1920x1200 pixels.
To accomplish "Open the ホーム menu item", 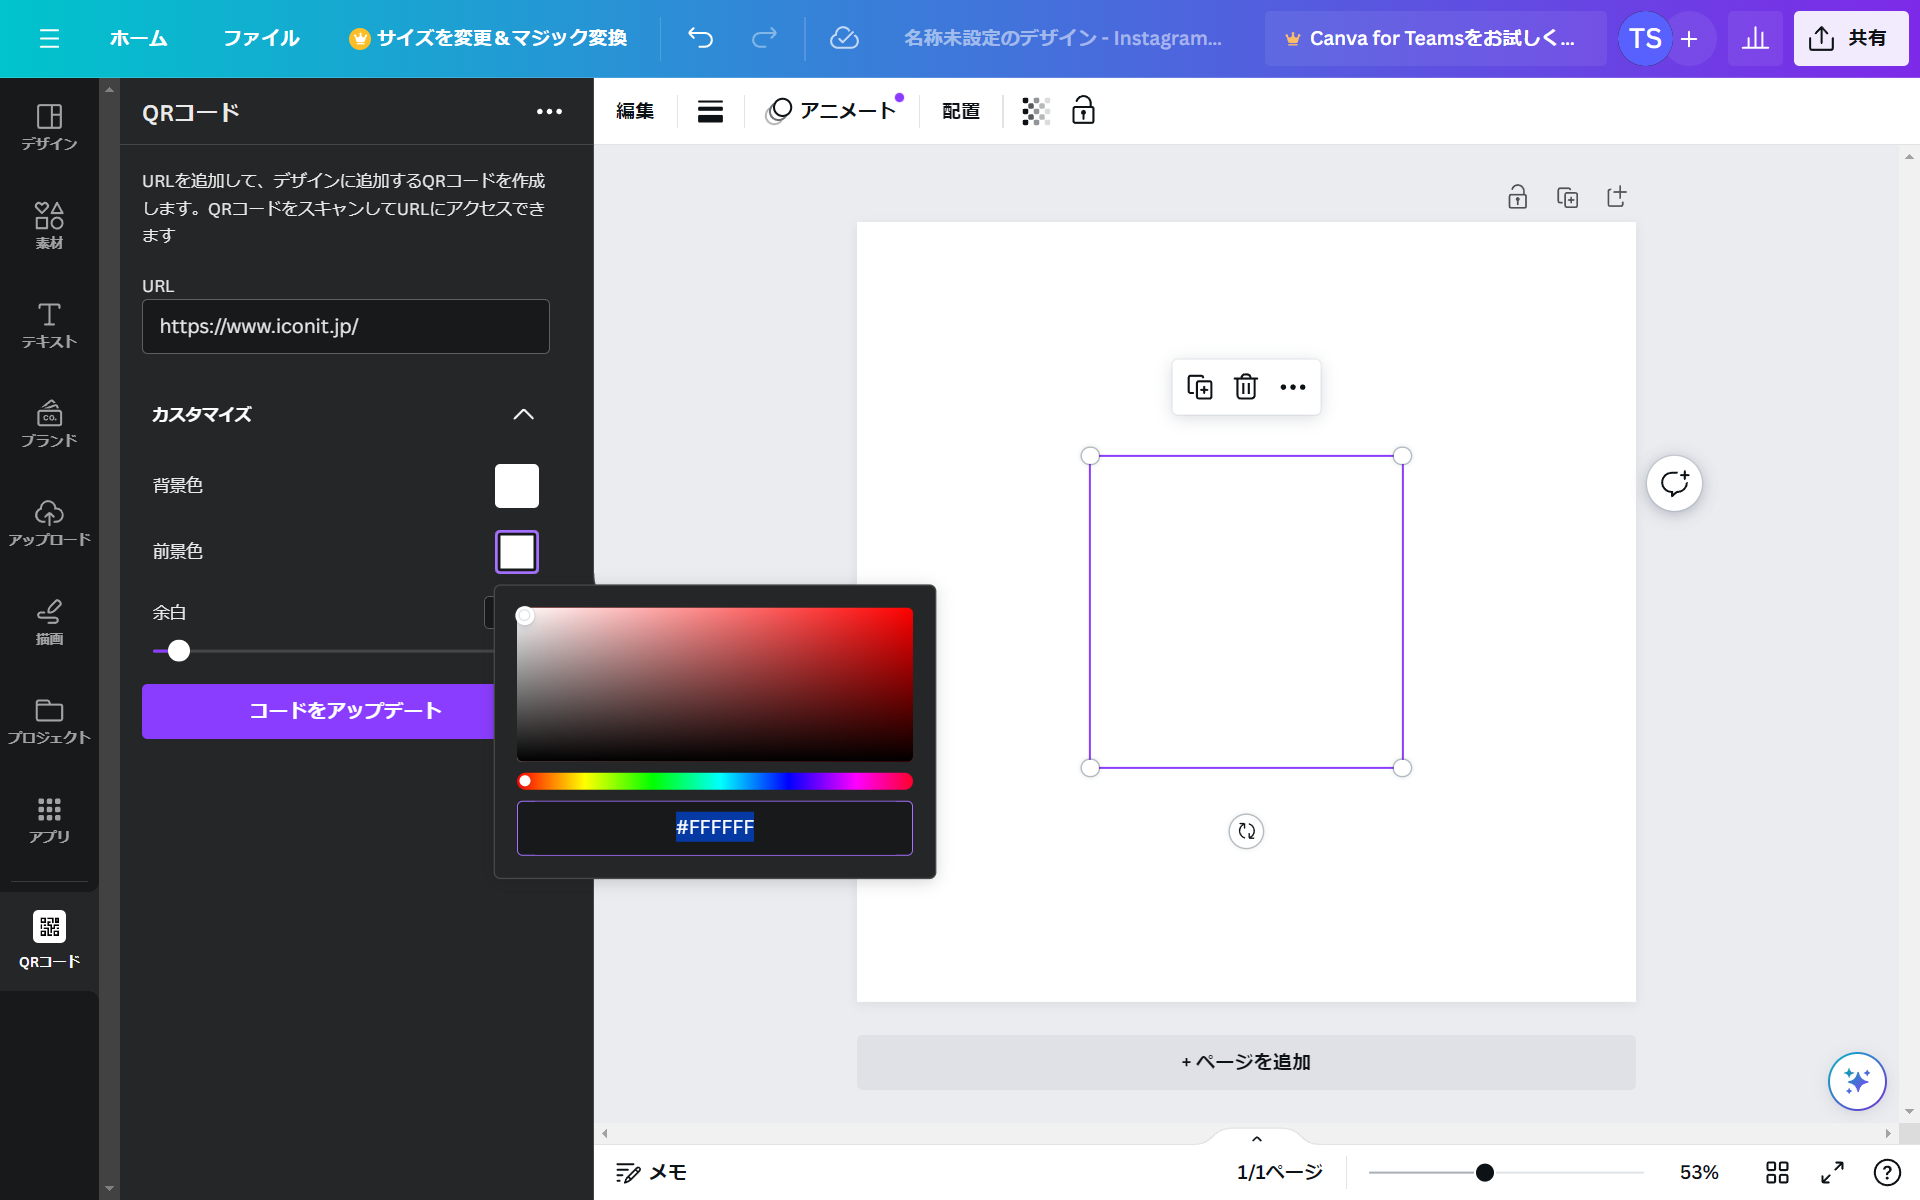I will [138, 38].
